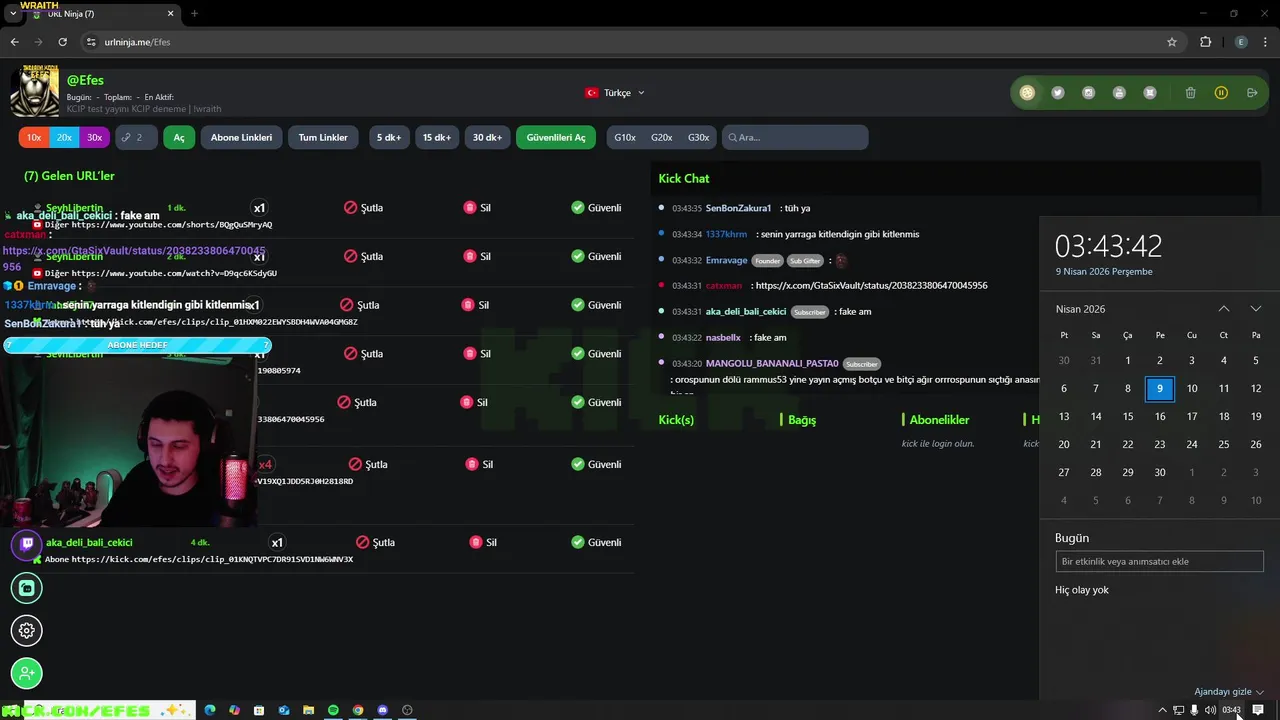Screen dimensions: 1280x720
Task: Click the logout arrow icon in green toolbar
Action: [x=1252, y=93]
